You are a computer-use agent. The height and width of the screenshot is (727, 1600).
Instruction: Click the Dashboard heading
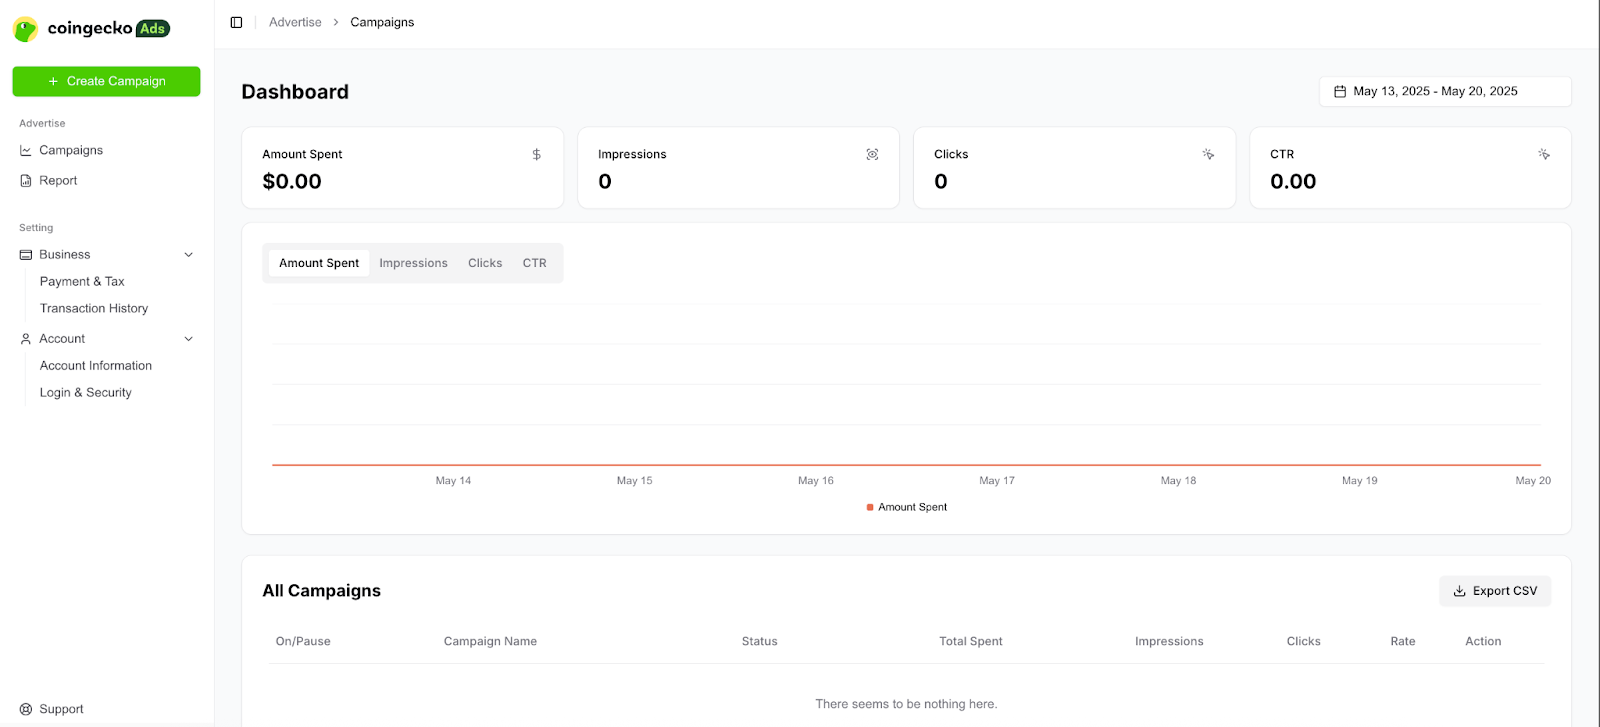pos(295,92)
